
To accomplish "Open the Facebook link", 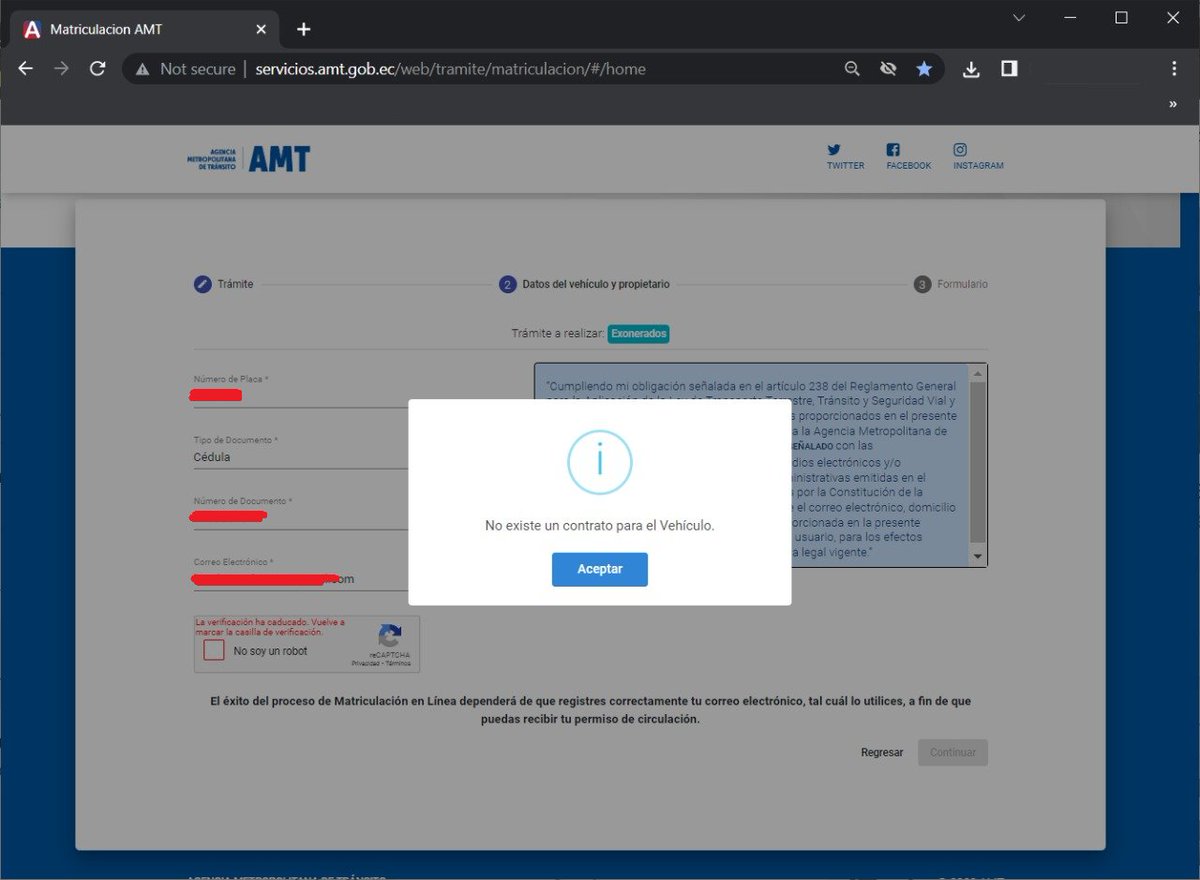I will tap(908, 157).
